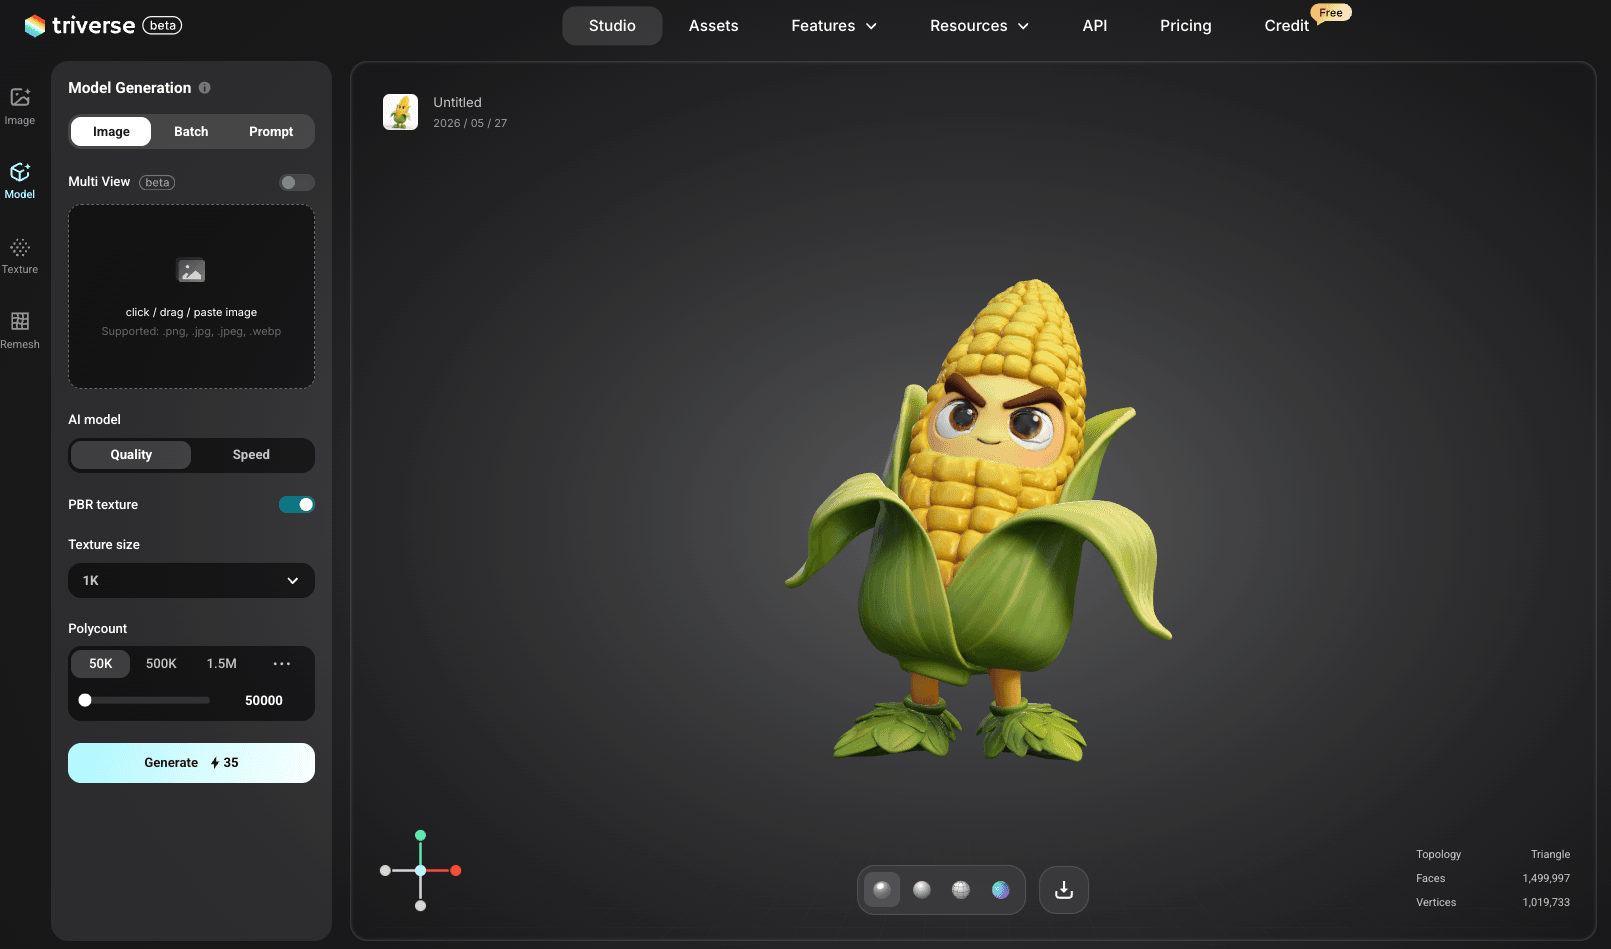The image size is (1611, 949).
Task: Choose the 500K polycount preset
Action: point(161,664)
